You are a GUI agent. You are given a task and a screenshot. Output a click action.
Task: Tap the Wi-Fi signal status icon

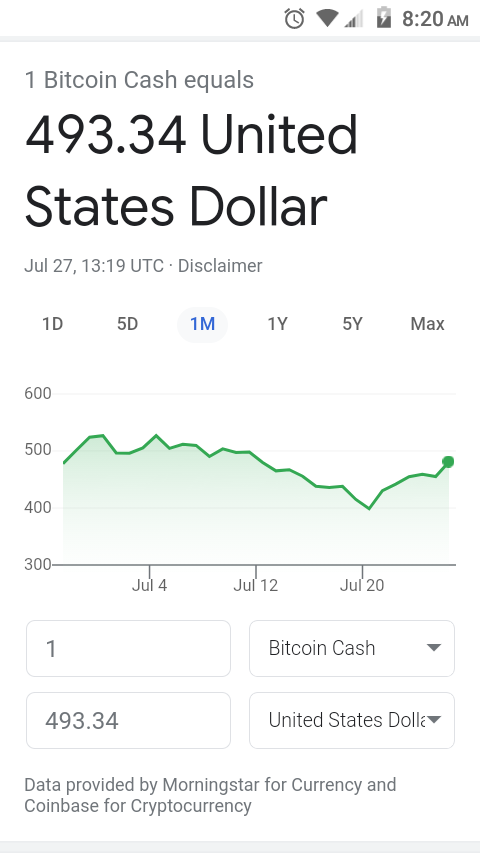(x=327, y=19)
